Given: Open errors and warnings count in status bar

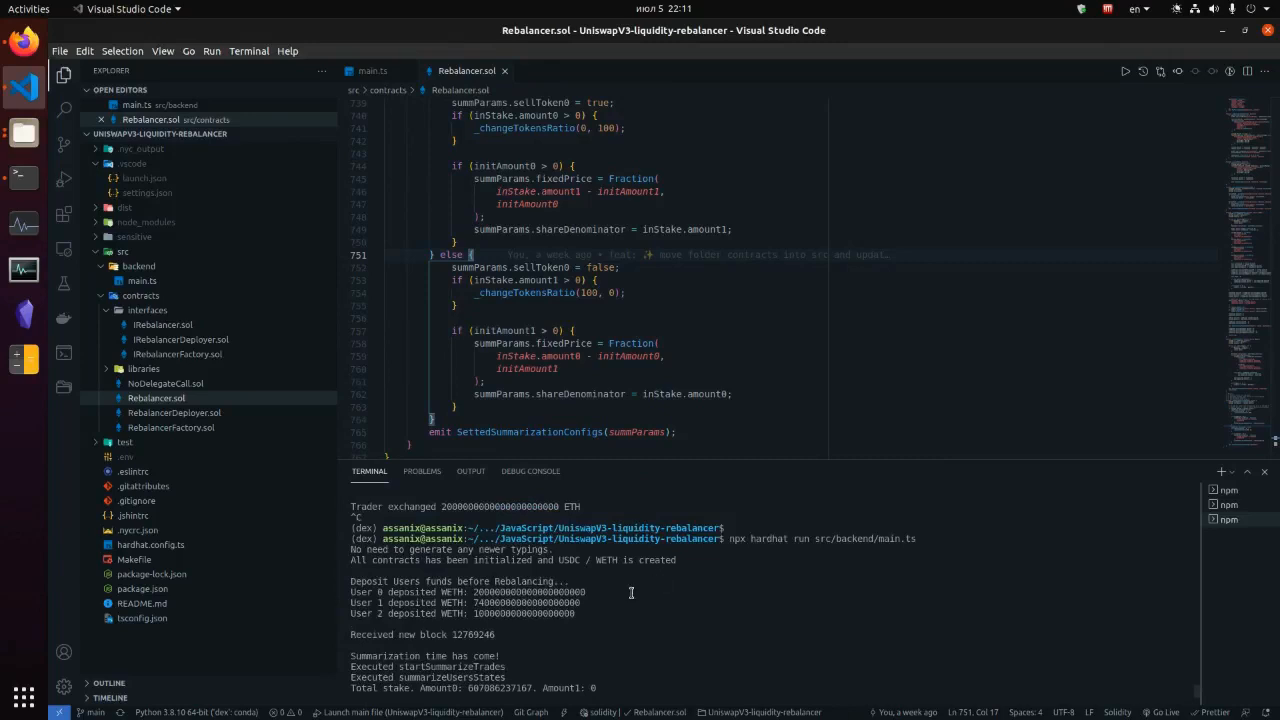Looking at the screenshot, I should [285, 712].
